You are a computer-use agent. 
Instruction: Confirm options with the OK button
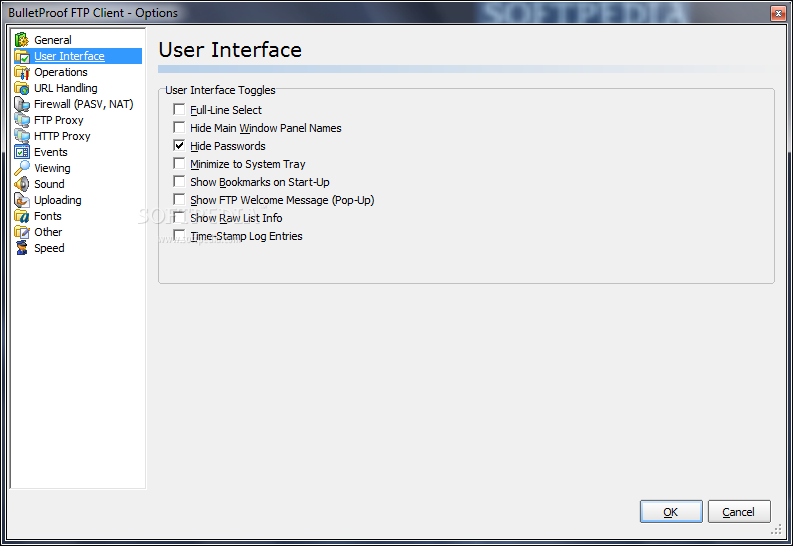coord(671,512)
